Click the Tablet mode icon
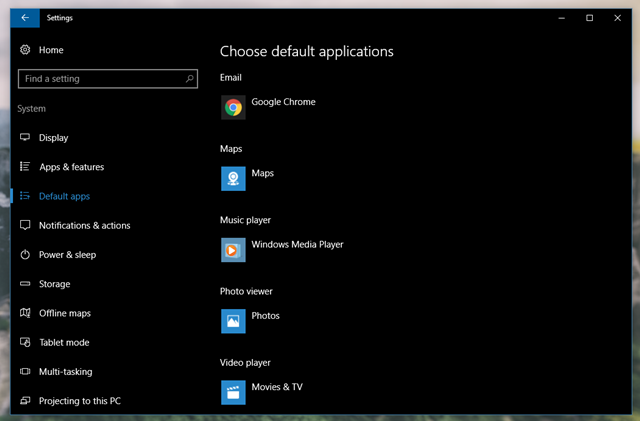 point(25,342)
